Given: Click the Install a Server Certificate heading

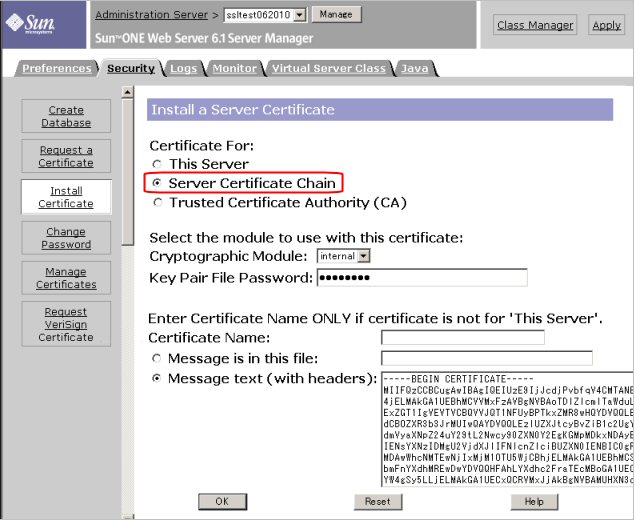Looking at the screenshot, I should pyautogui.click(x=243, y=110).
